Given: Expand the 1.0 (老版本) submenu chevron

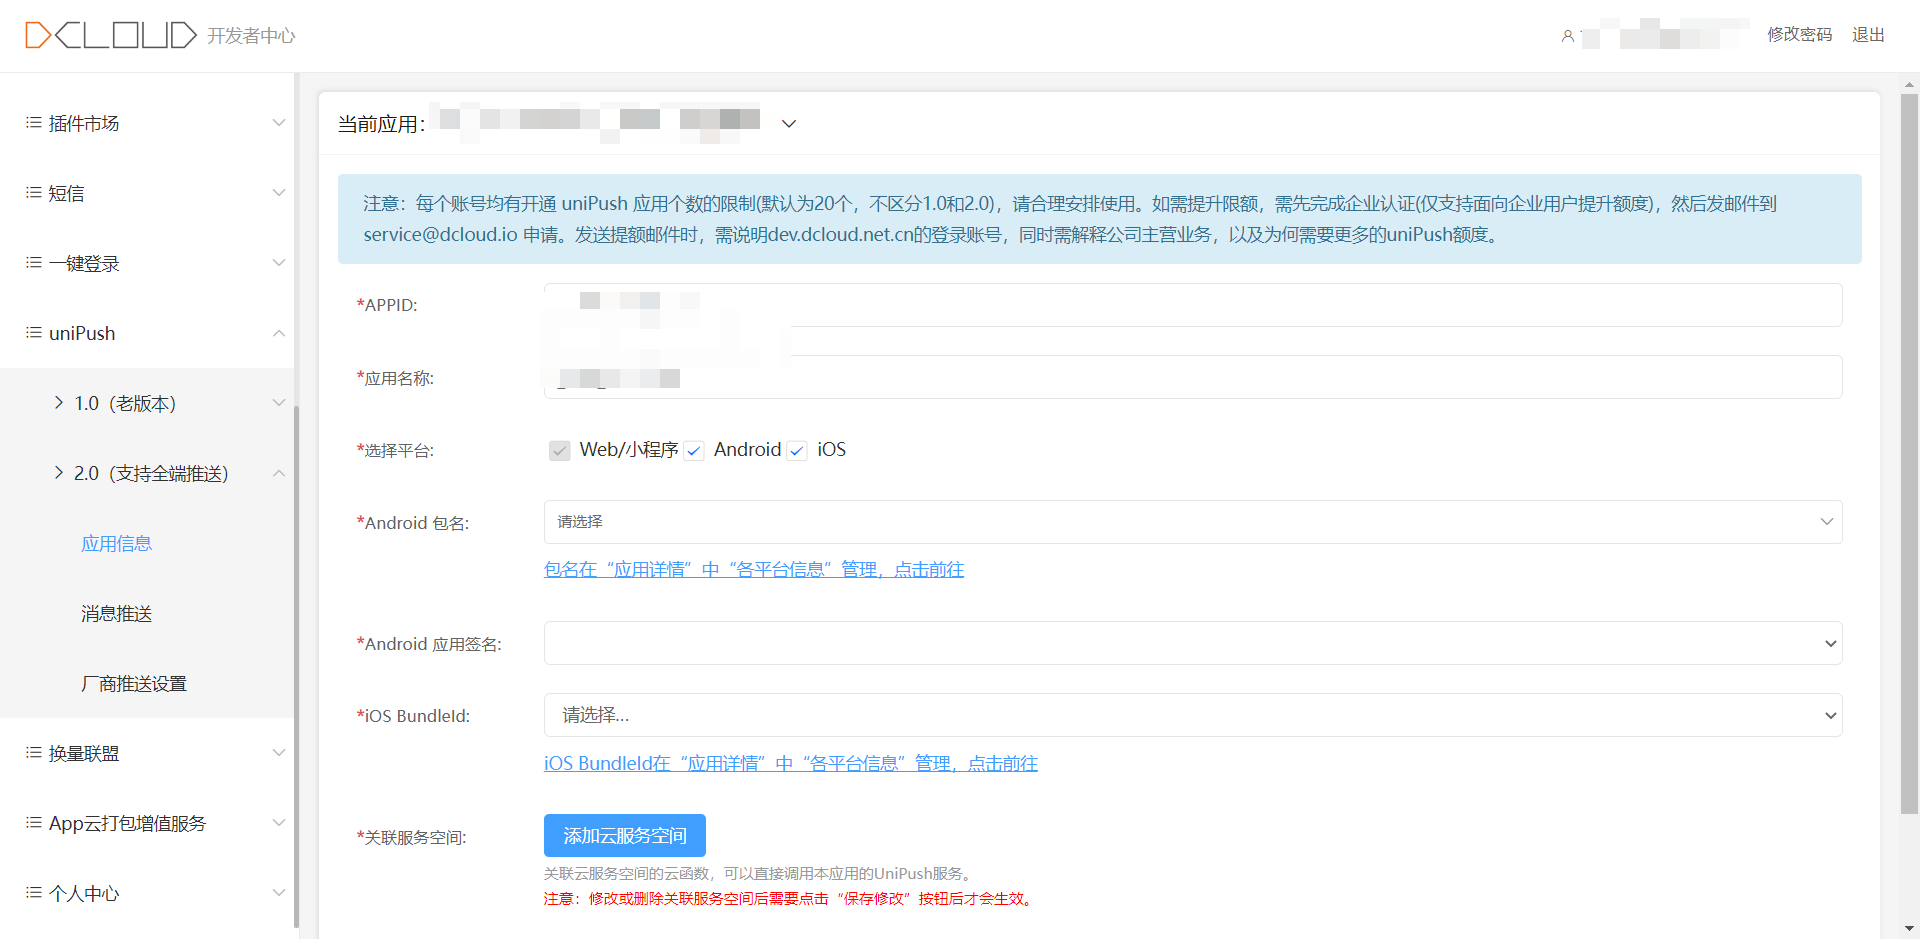Looking at the screenshot, I should click(279, 403).
